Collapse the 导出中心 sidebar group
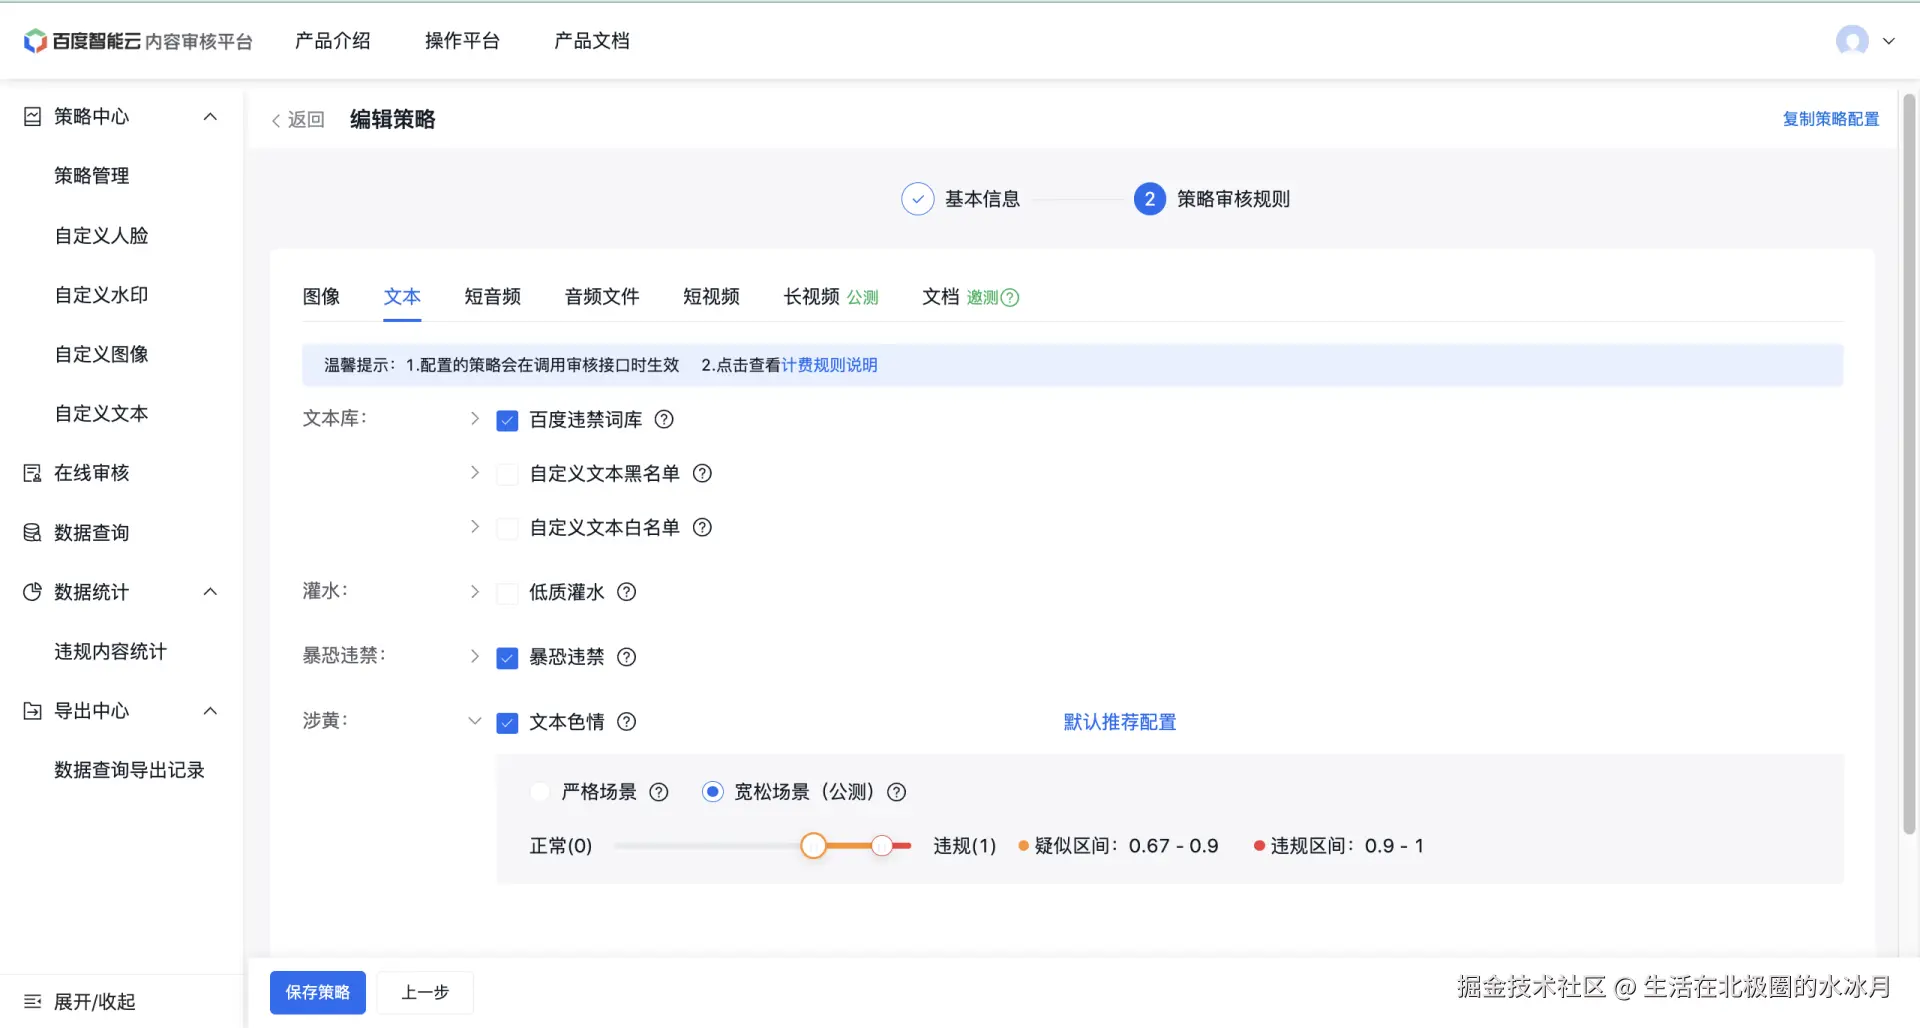1920x1028 pixels. pos(210,711)
